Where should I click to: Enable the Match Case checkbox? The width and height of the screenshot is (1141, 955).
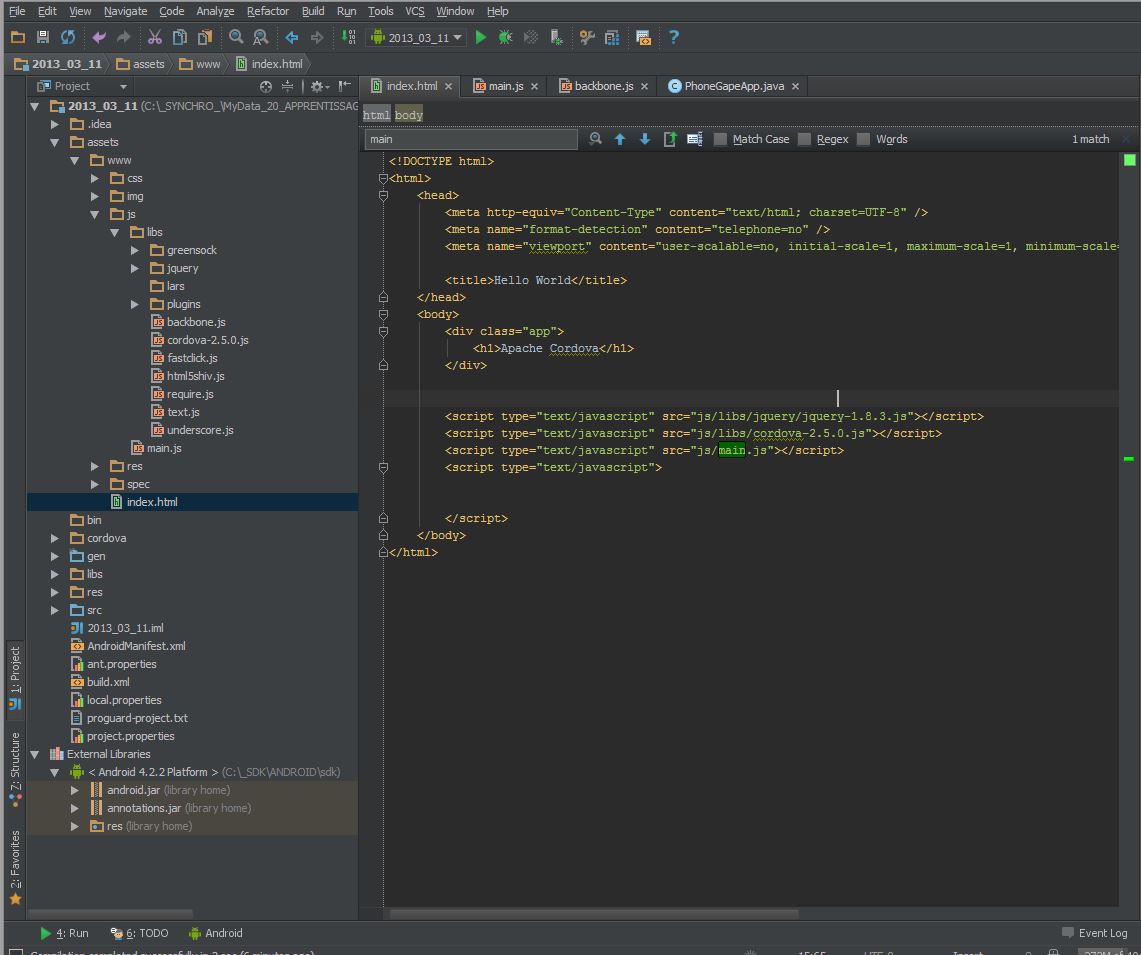720,139
